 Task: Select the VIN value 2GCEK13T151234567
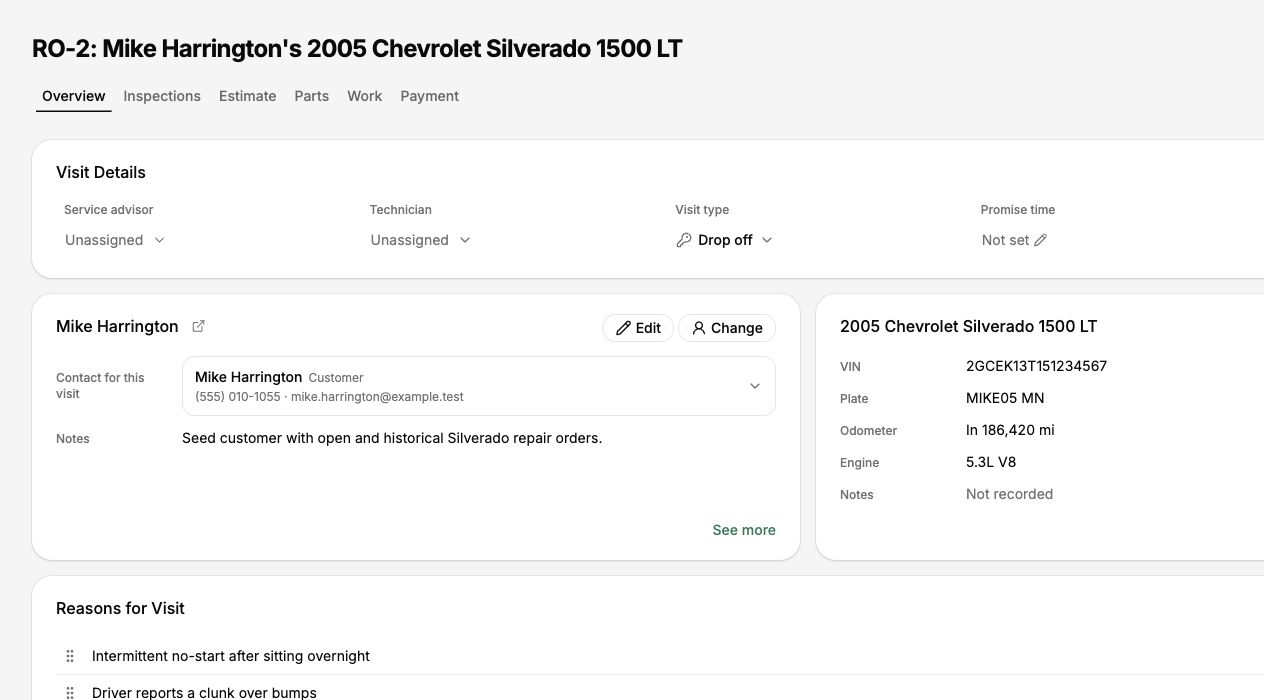1036,366
